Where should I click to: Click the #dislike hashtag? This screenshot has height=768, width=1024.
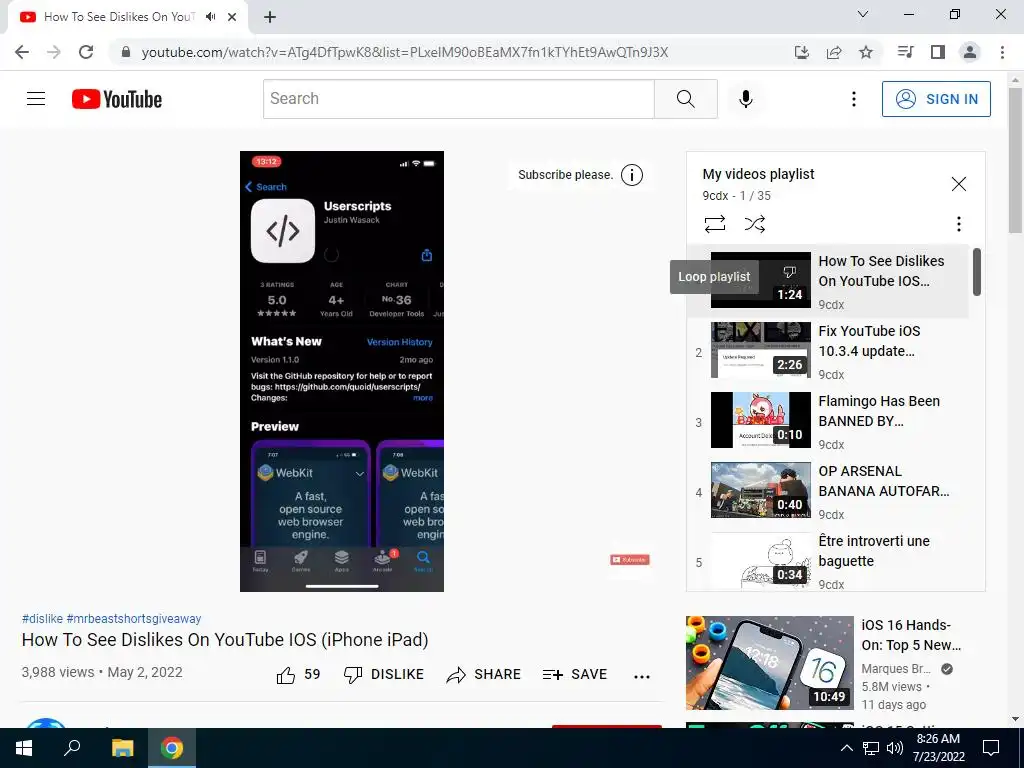[x=42, y=618]
